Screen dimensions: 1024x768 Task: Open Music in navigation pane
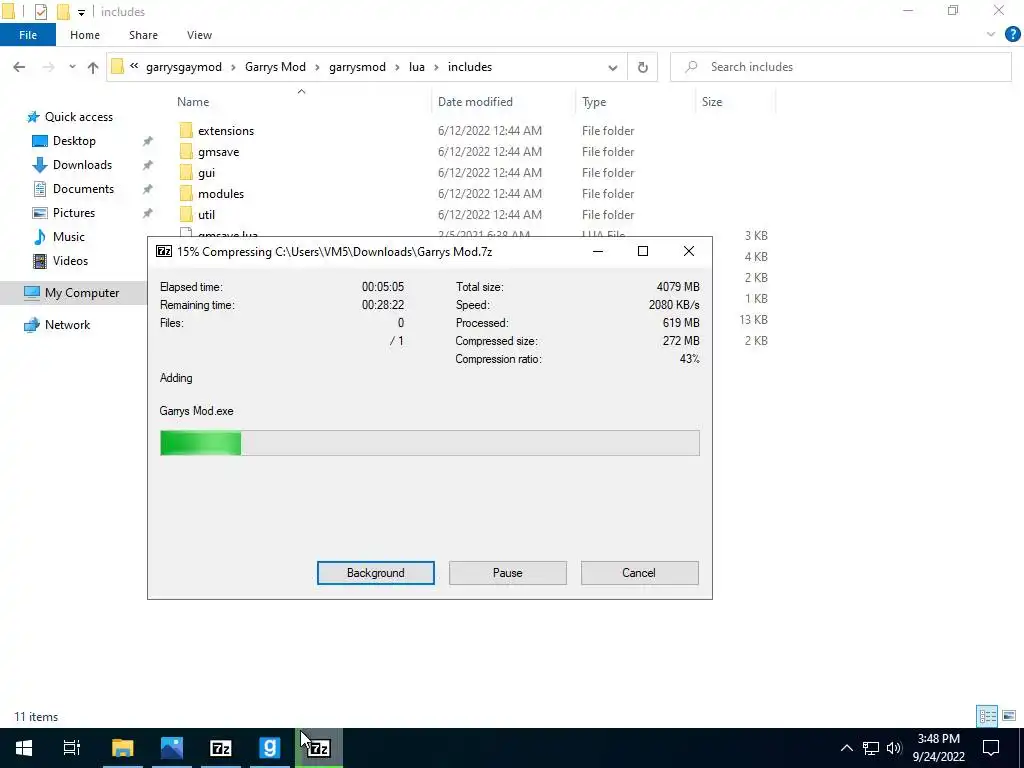pos(69,236)
